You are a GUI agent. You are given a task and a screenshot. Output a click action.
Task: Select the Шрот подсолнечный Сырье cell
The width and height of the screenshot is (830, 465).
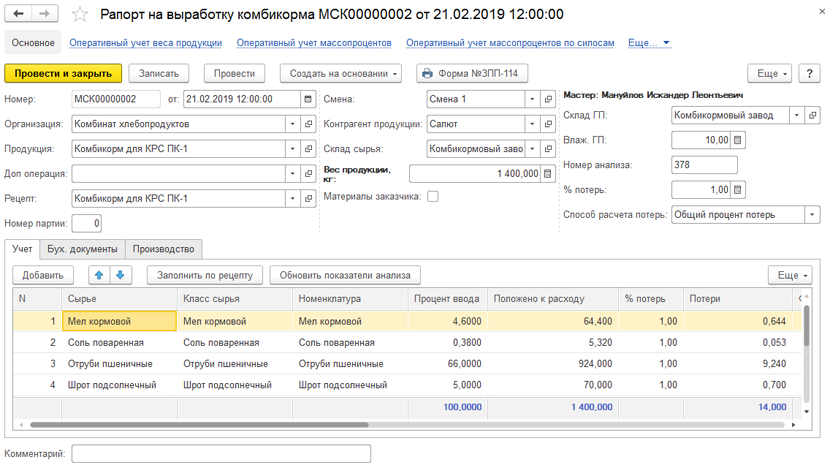[120, 385]
